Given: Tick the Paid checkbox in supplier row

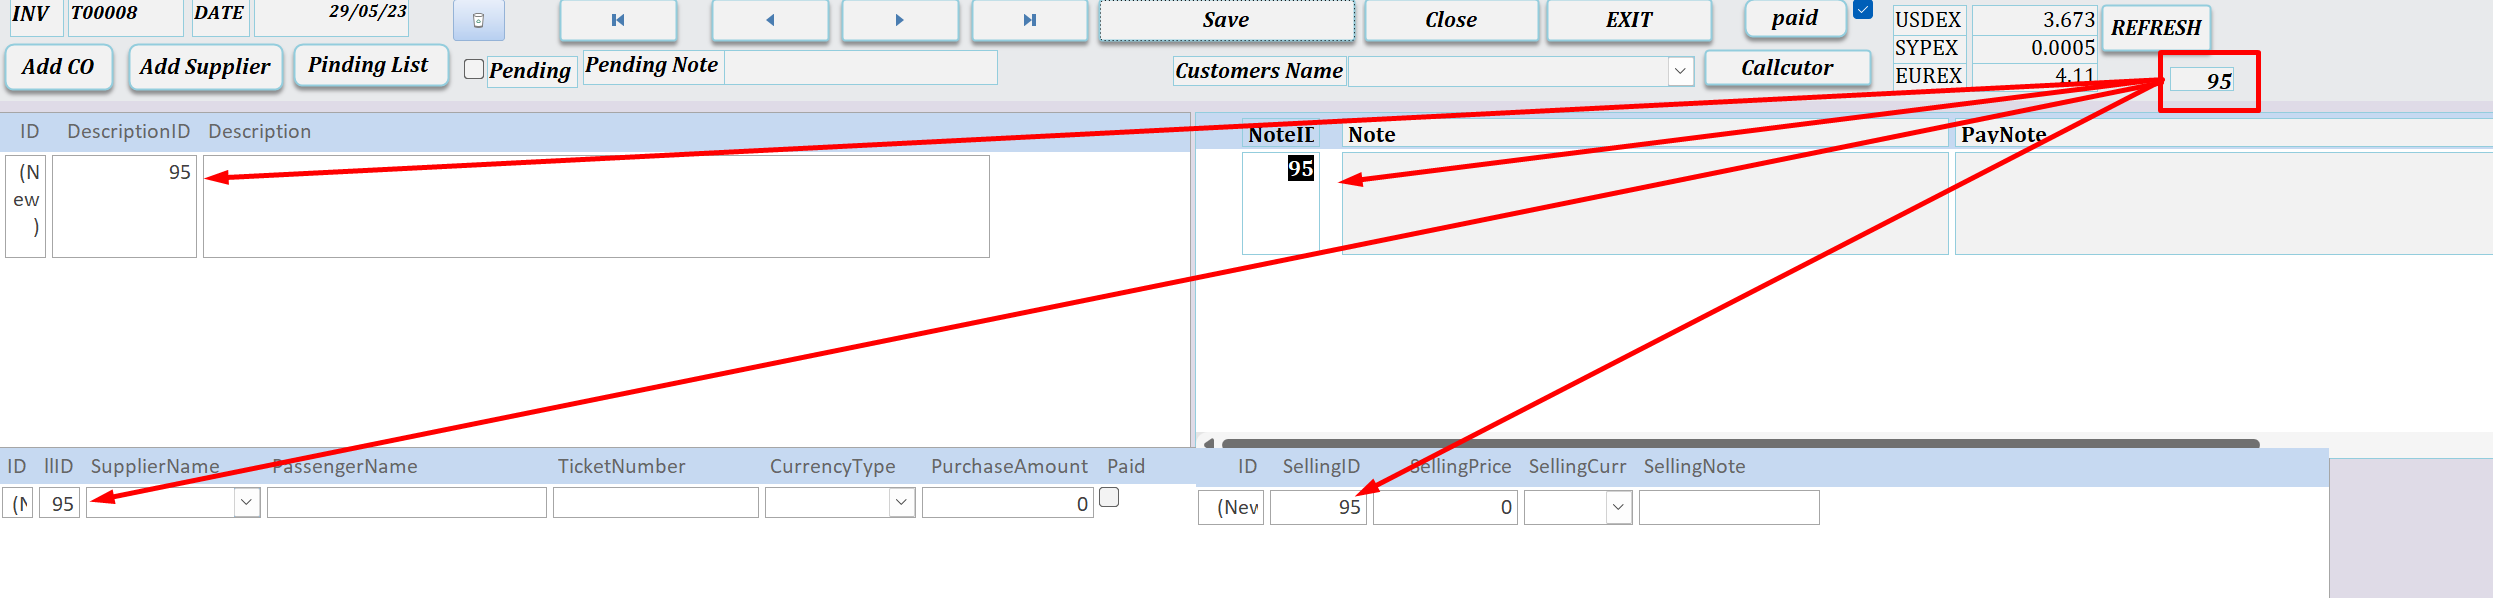Looking at the screenshot, I should [x=1109, y=497].
